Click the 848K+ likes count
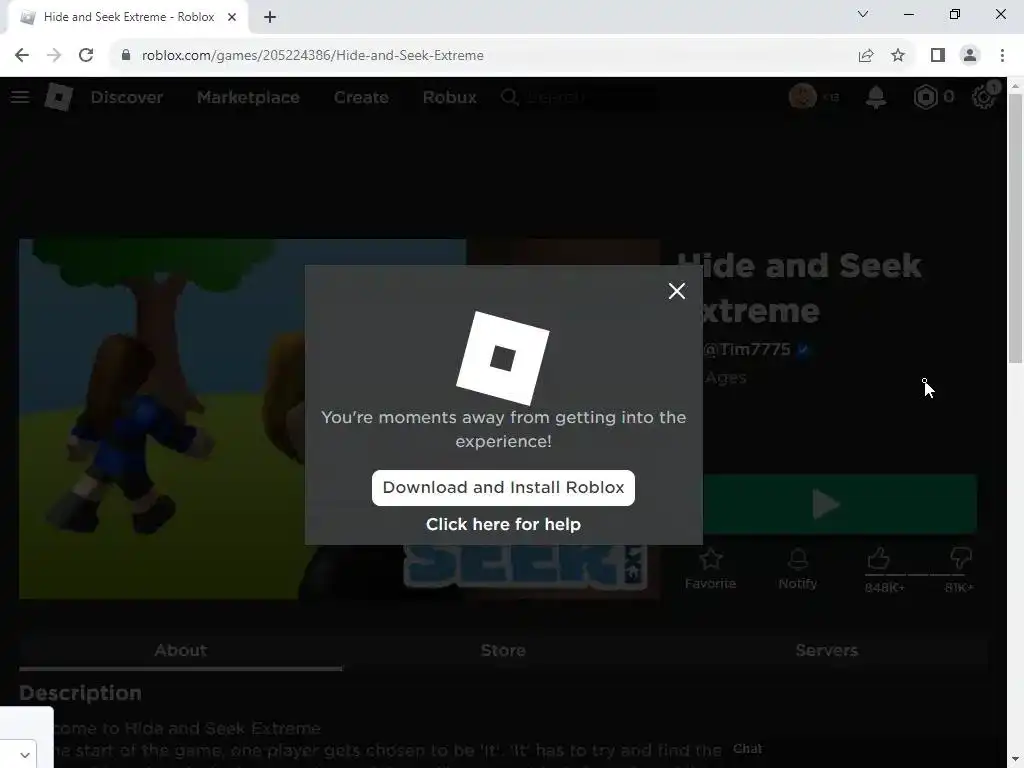This screenshot has width=1024, height=768. point(884,588)
